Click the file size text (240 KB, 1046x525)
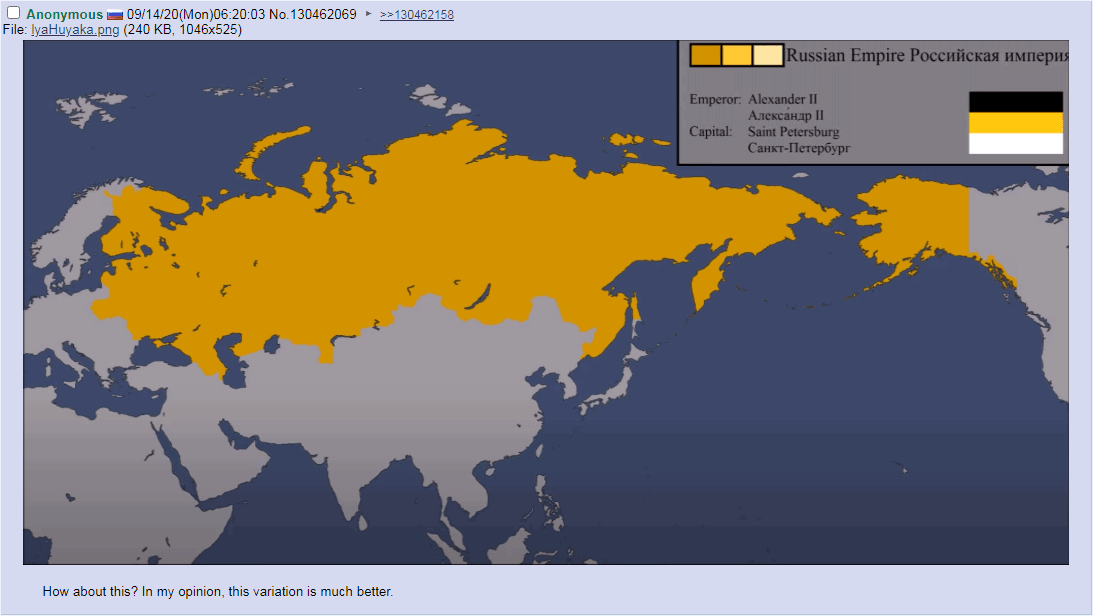This screenshot has height=616, width=1093. (x=183, y=29)
